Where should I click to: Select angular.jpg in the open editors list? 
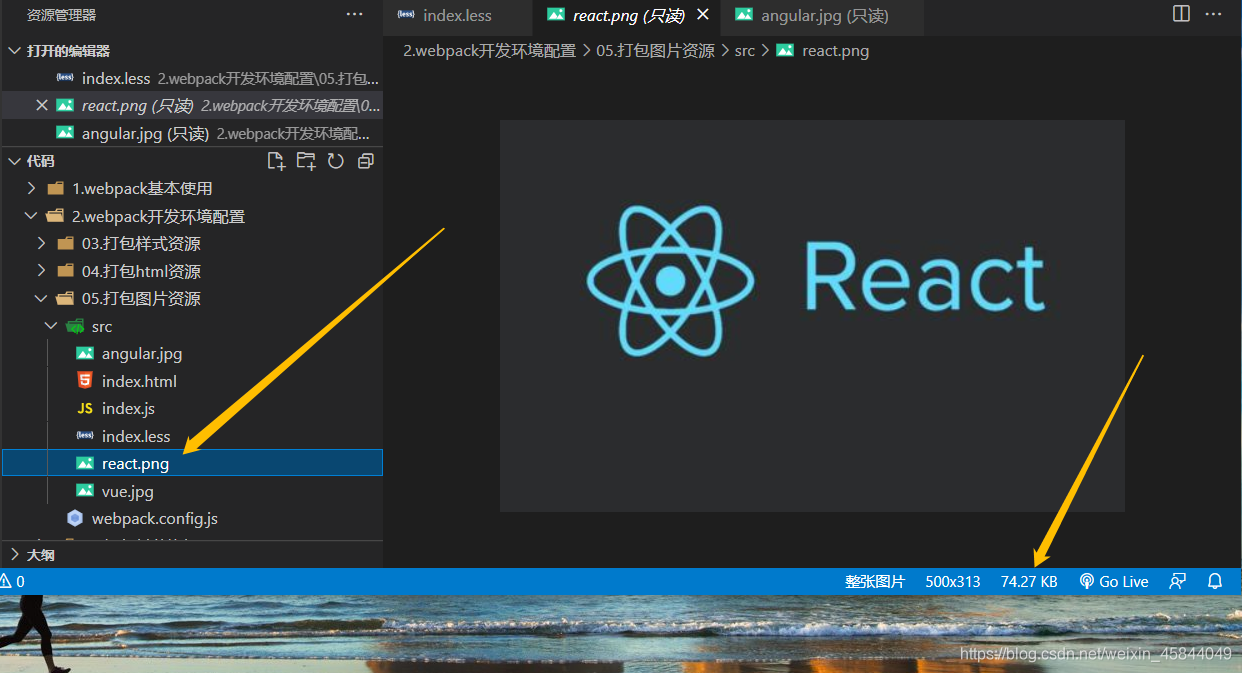[x=191, y=133]
